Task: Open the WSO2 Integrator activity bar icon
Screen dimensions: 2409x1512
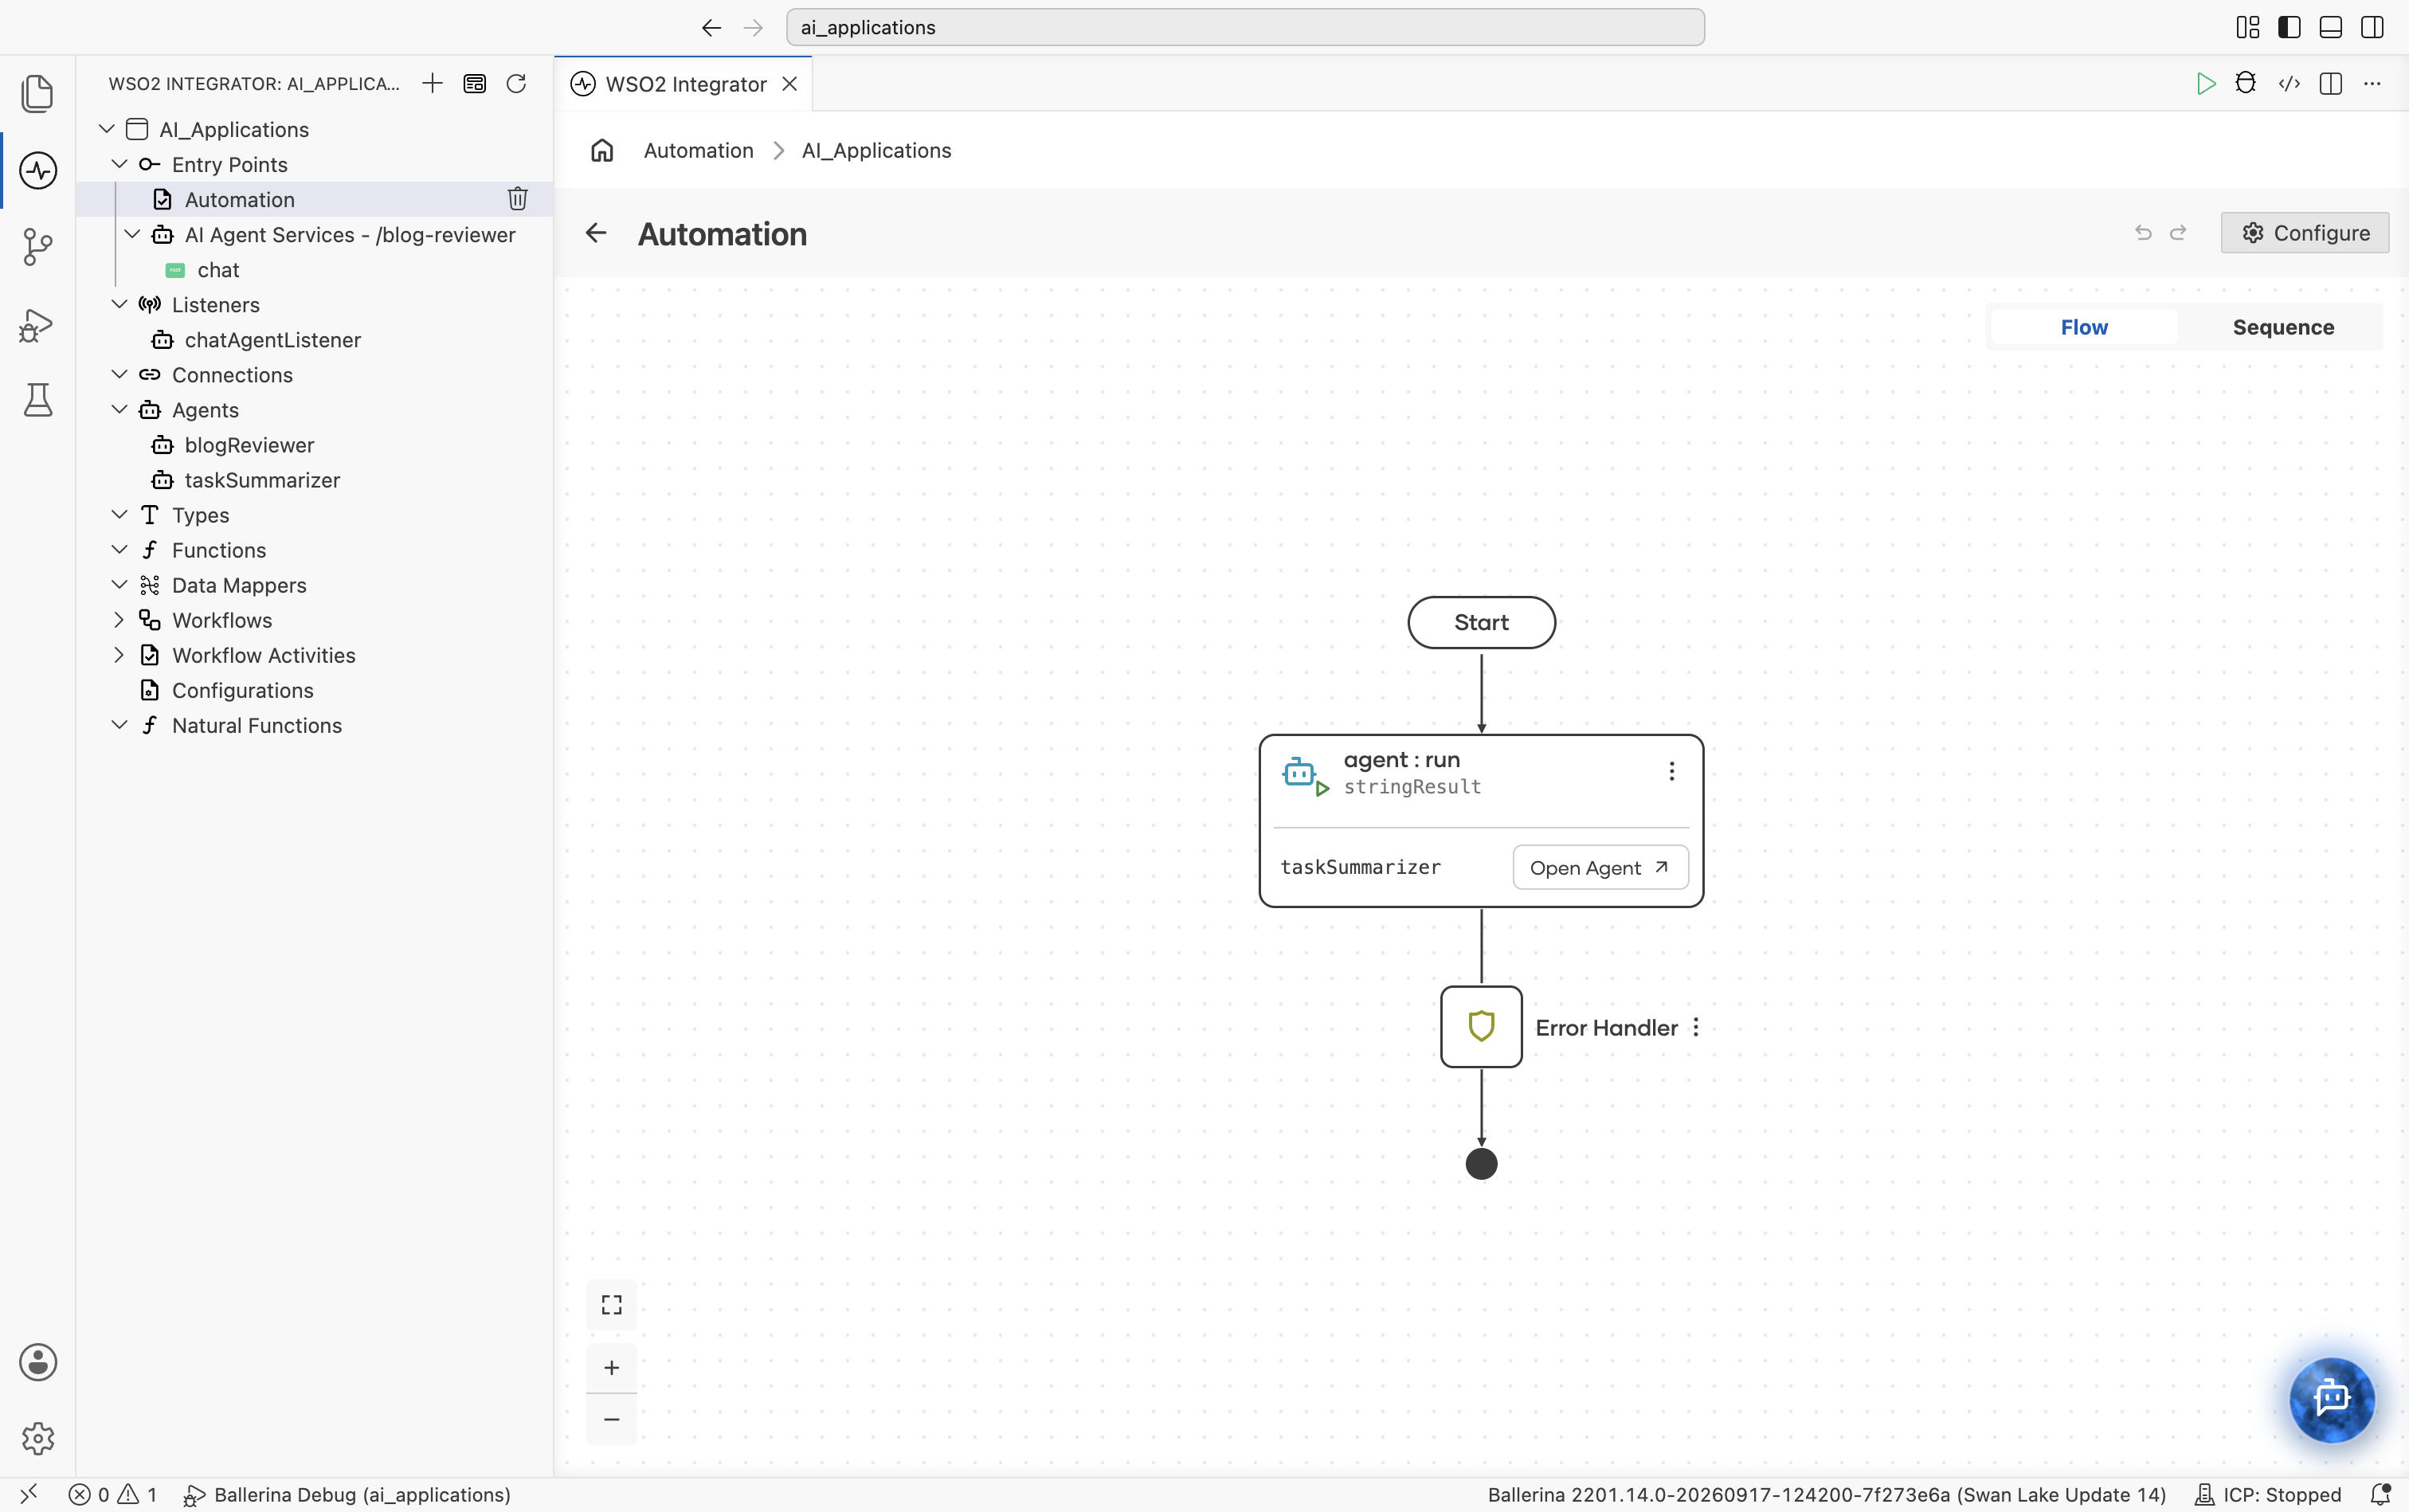Action: [x=37, y=170]
